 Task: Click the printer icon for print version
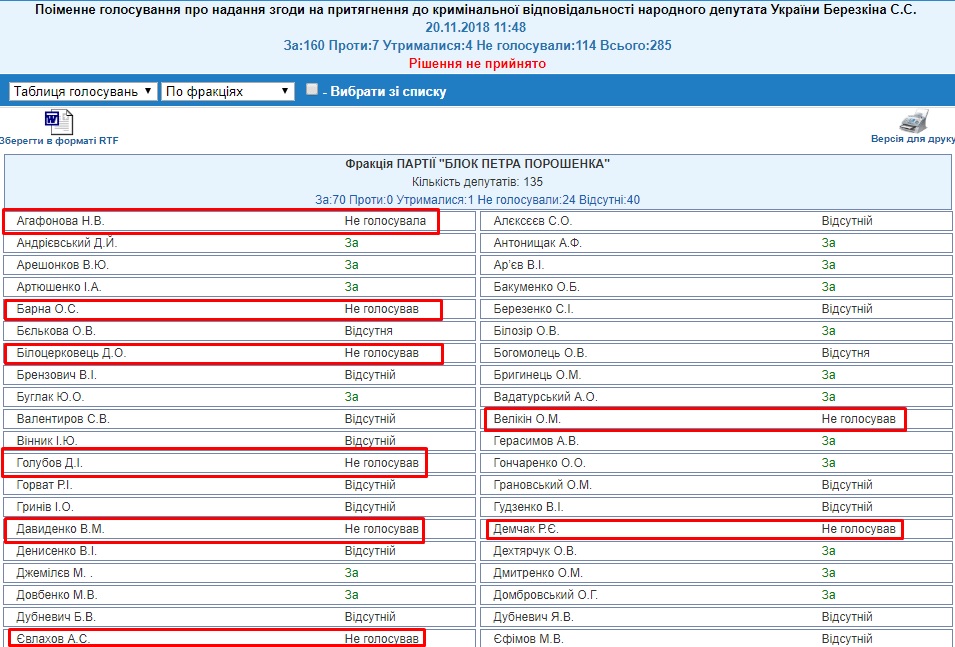tap(913, 121)
